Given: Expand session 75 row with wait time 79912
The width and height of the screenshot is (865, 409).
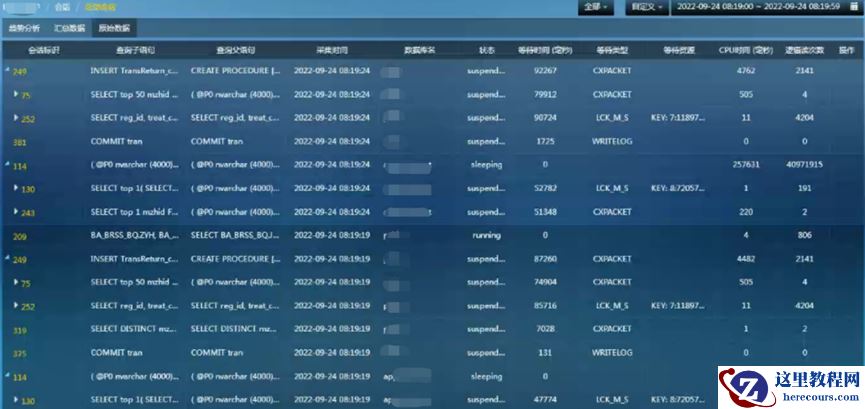Looking at the screenshot, I should [17, 94].
